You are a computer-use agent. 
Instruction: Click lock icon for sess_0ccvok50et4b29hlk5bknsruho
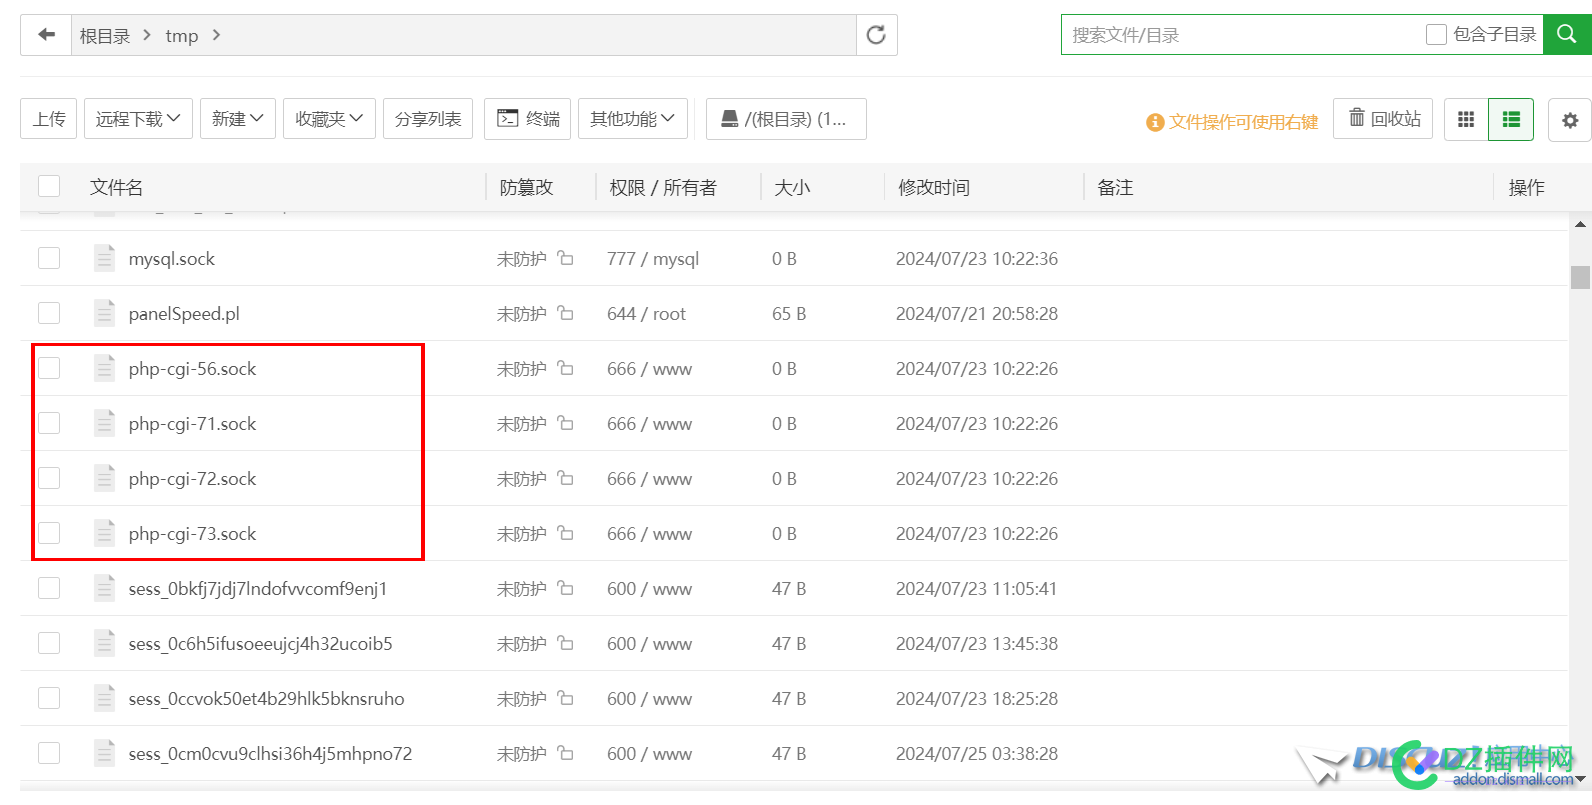(x=565, y=698)
